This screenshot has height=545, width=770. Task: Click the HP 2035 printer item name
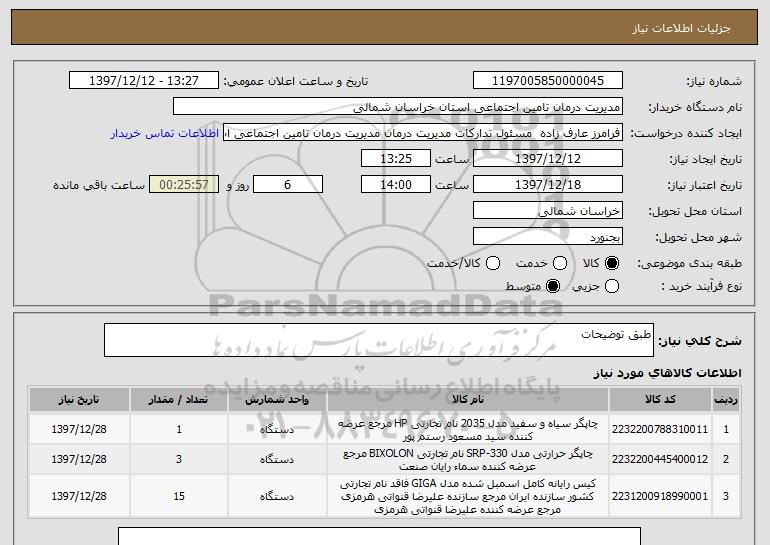tap(468, 430)
